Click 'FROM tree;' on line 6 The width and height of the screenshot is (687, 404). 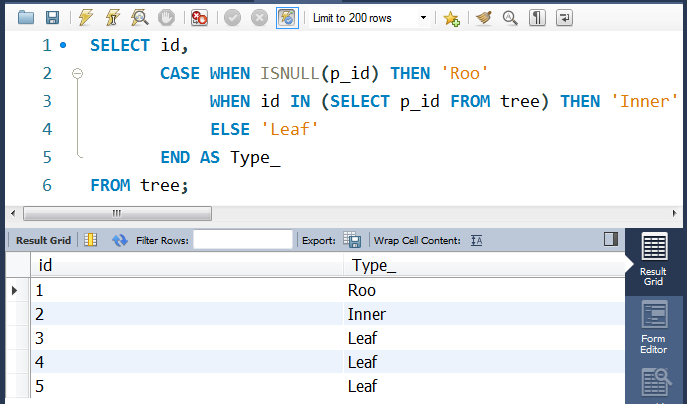pyautogui.click(x=139, y=185)
